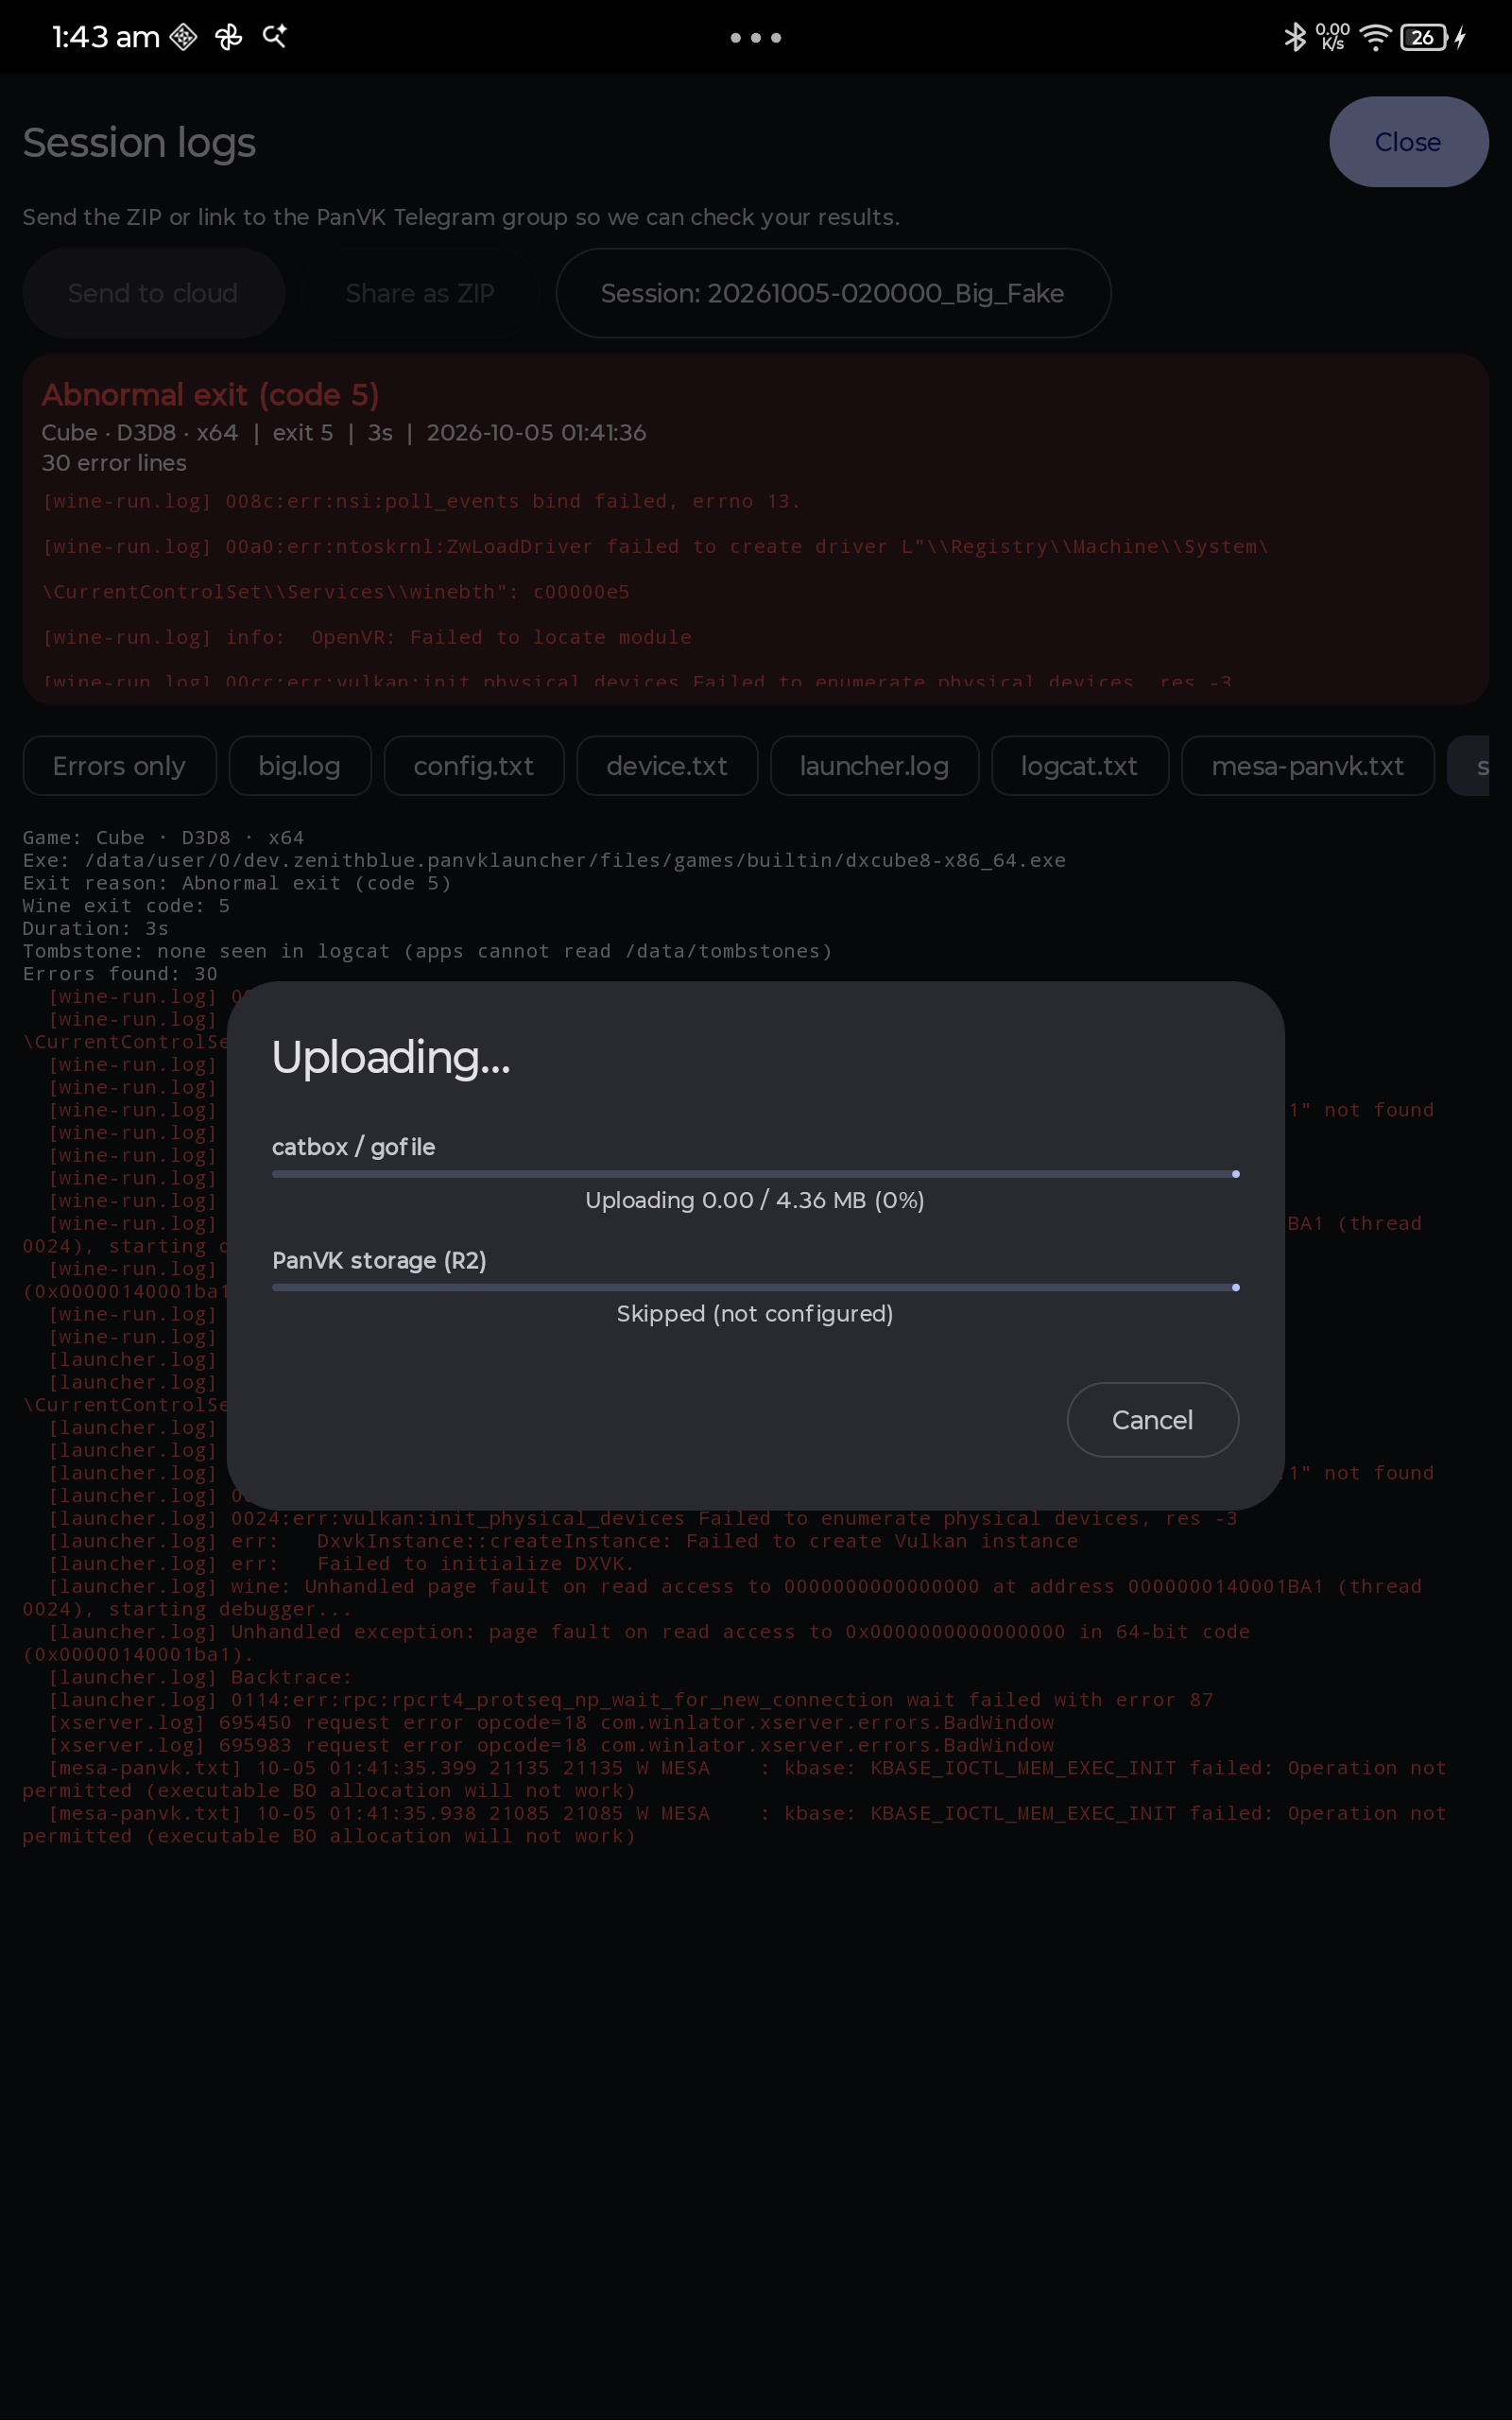Switch to the big.log tab
This screenshot has width=1512, height=2420.
coord(300,766)
